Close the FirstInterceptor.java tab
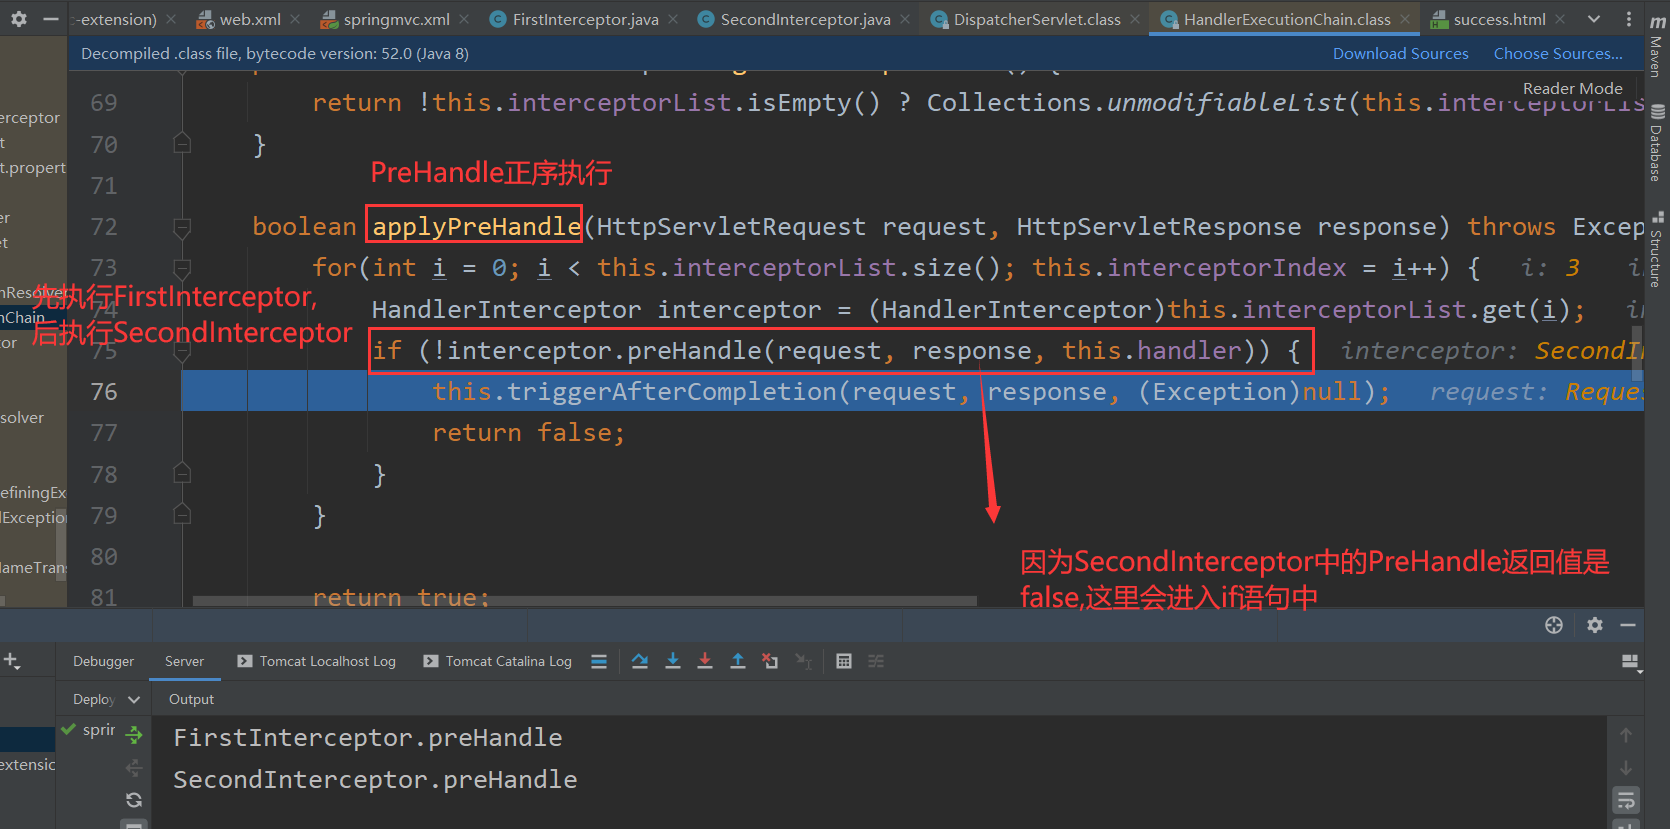The height and width of the screenshot is (829, 1670). (x=673, y=19)
